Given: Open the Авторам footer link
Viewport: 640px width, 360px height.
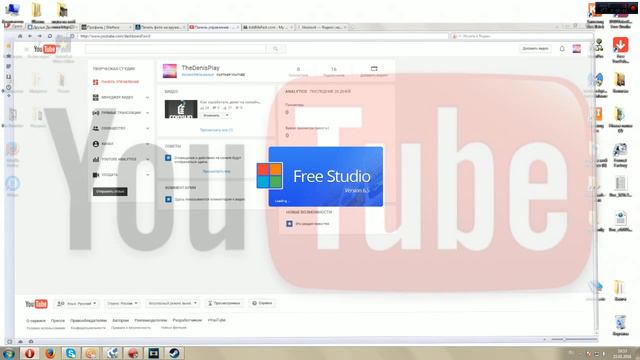Looking at the screenshot, I should pos(120,320).
